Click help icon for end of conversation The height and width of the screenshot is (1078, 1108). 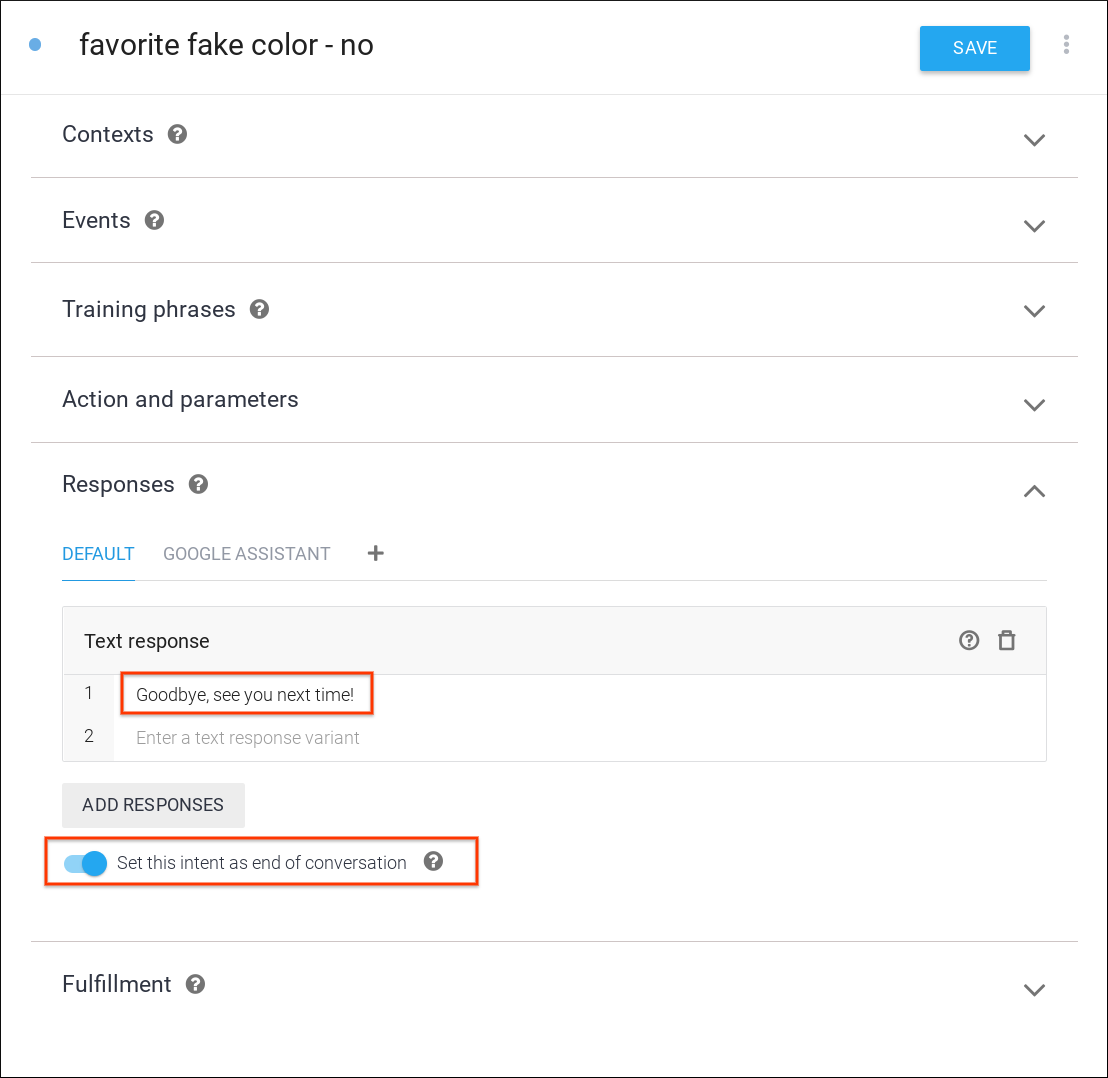click(433, 862)
